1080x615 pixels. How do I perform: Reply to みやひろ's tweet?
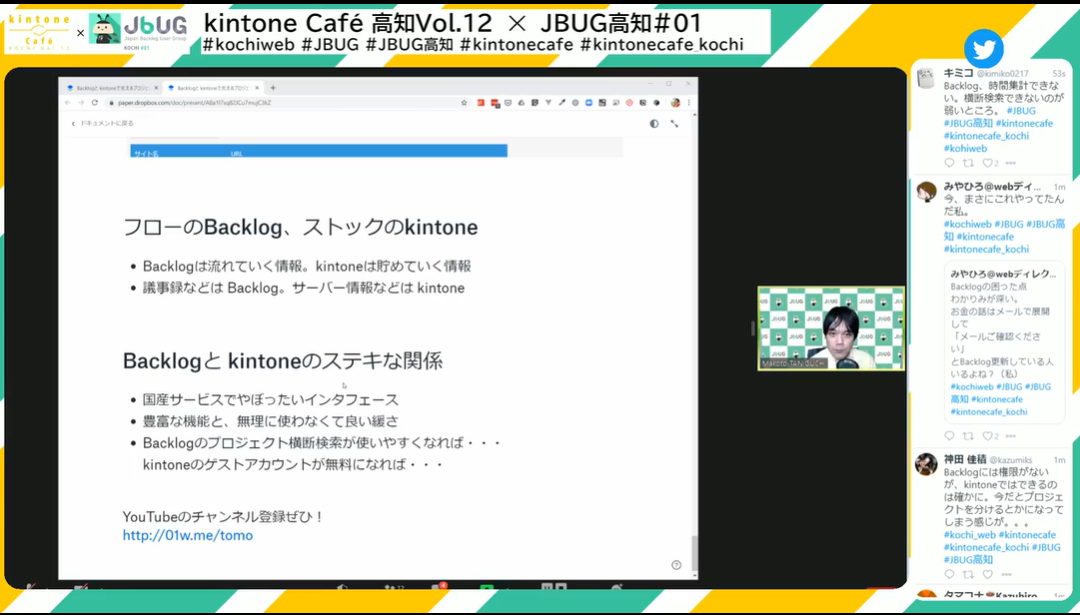click(x=949, y=436)
